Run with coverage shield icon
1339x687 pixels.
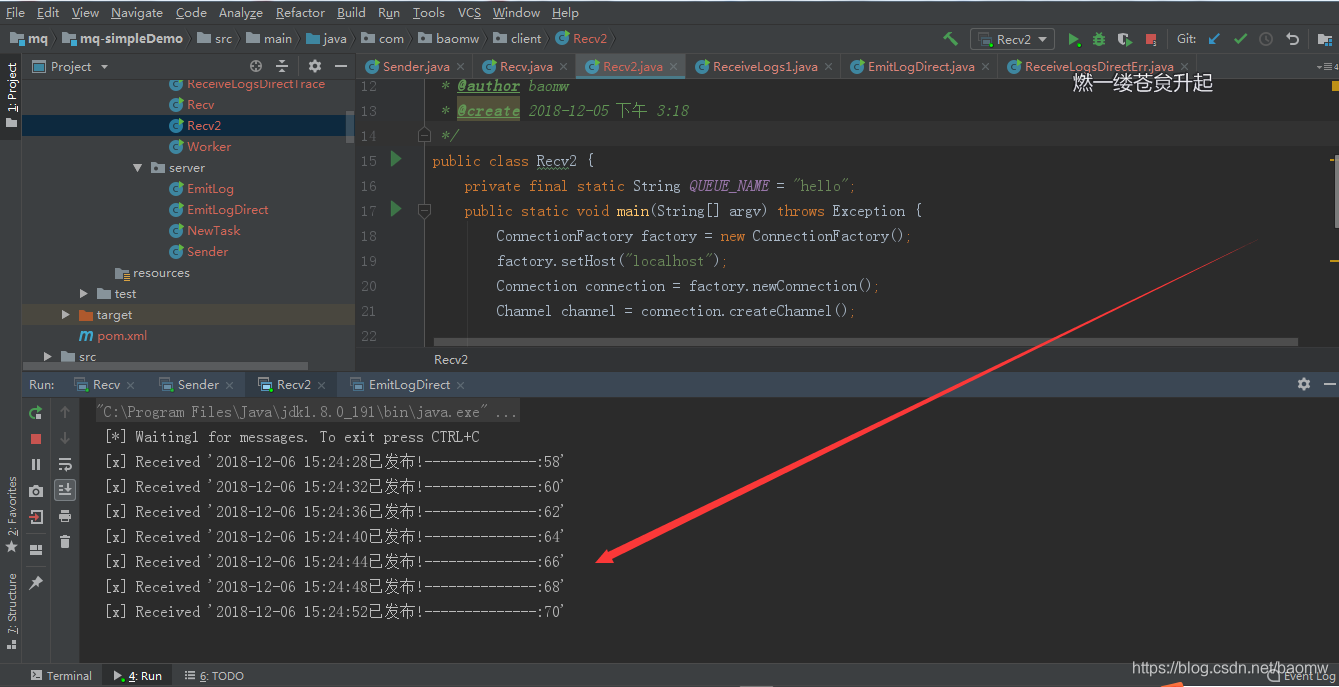point(1124,39)
